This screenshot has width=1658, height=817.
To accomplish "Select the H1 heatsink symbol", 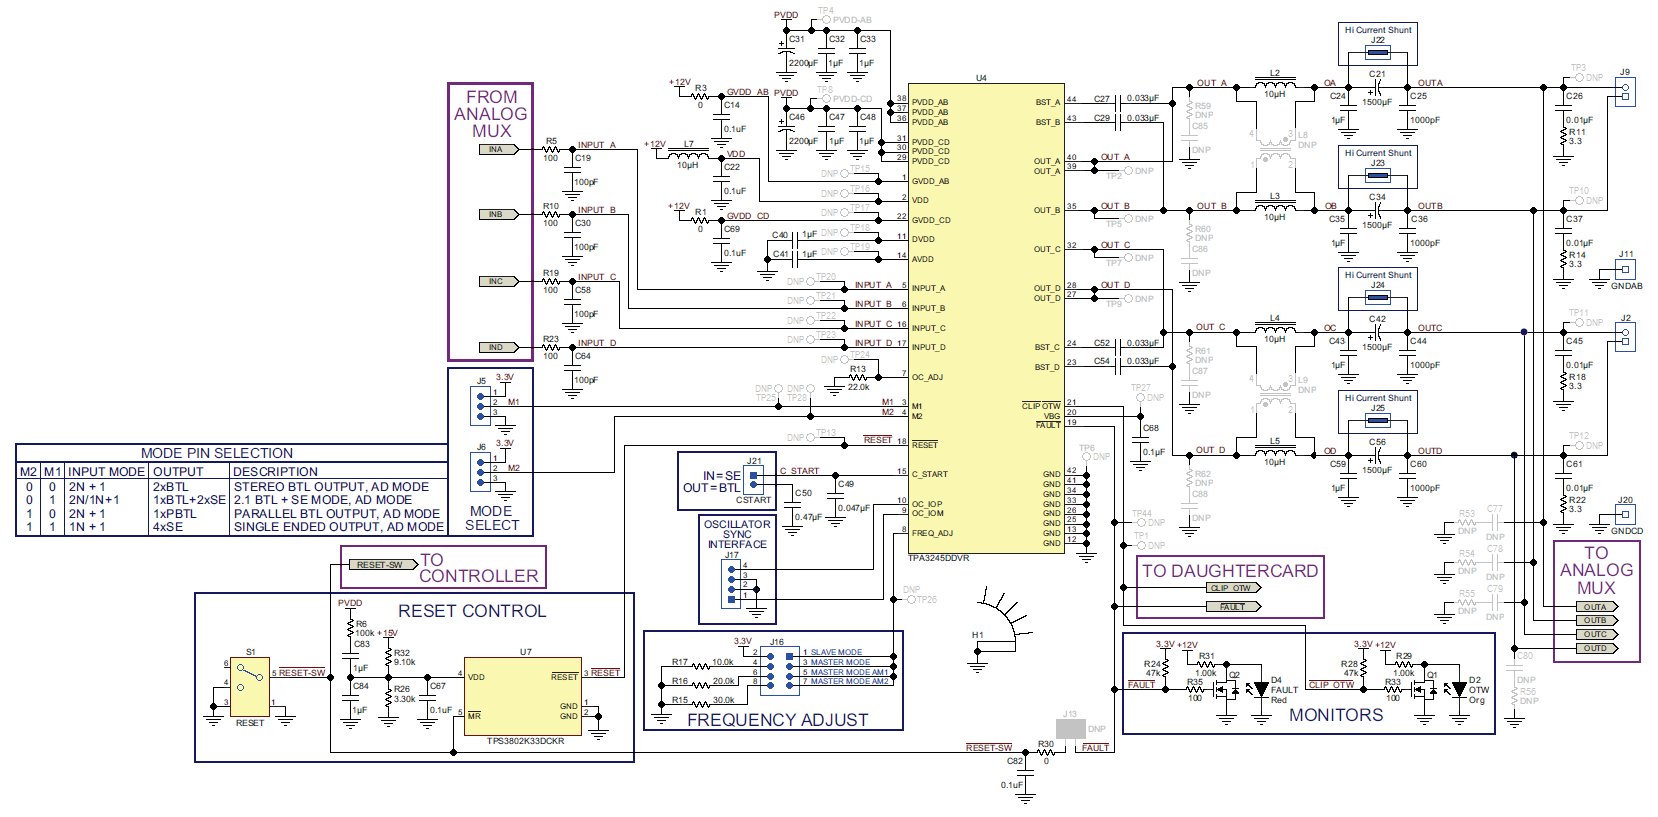I will pyautogui.click(x=1001, y=620).
